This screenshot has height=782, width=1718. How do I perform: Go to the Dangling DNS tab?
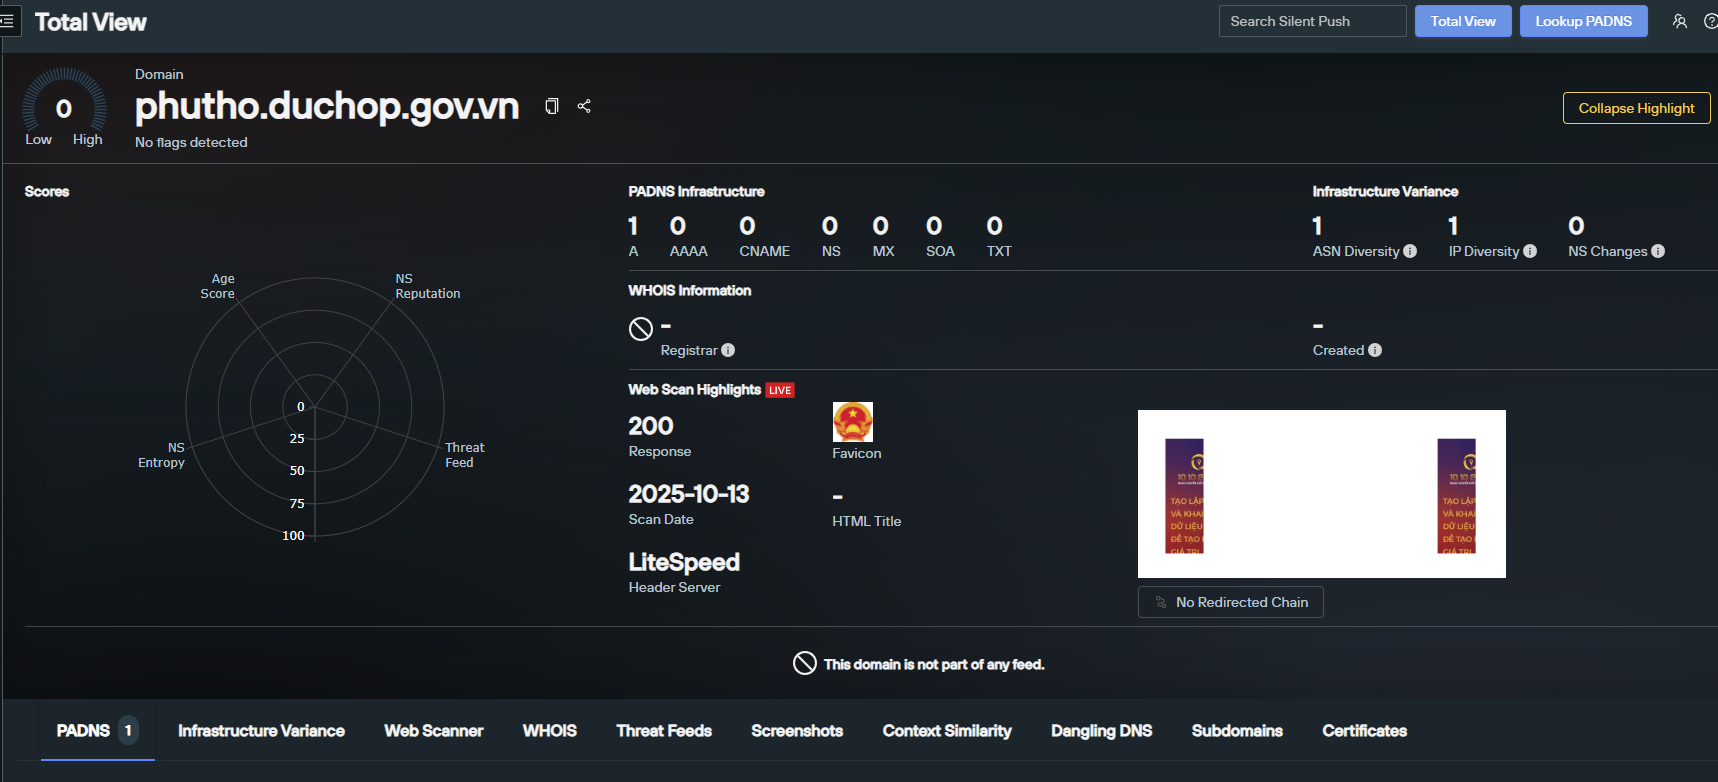[x=1101, y=731]
